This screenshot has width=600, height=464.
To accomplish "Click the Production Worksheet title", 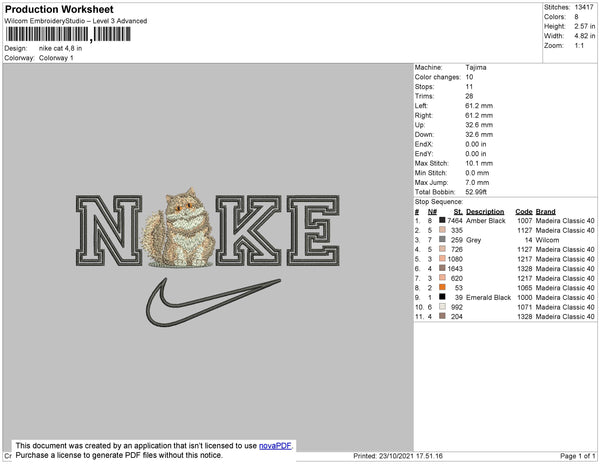I will point(59,10).
